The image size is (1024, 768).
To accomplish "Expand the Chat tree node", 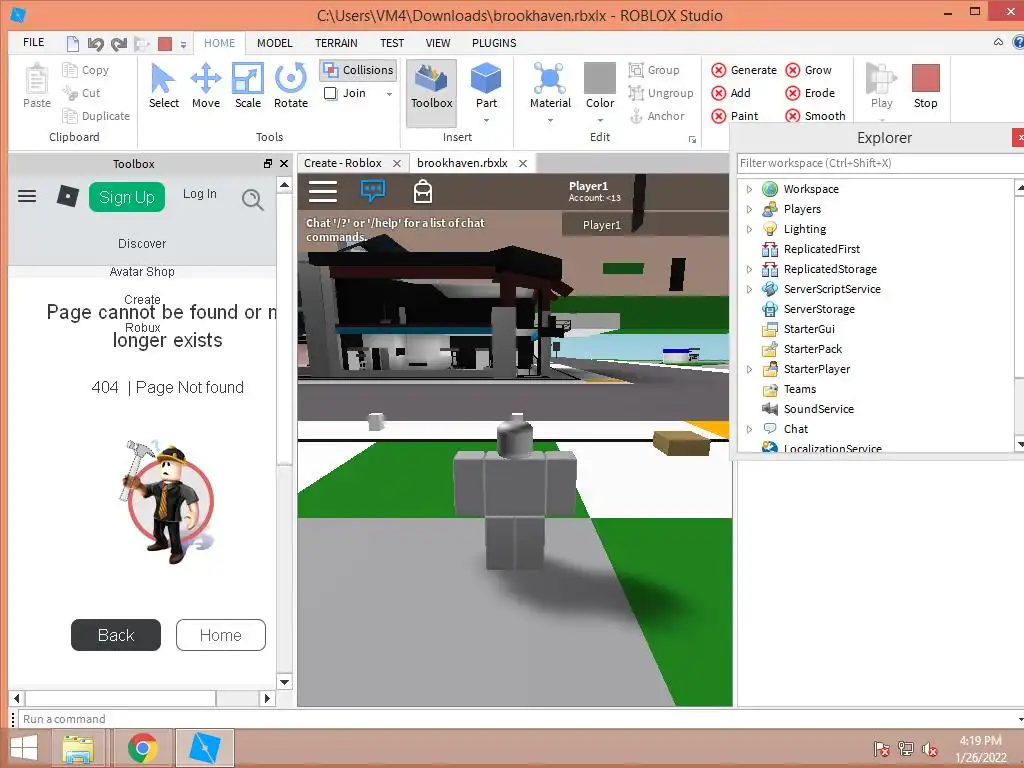I will (749, 430).
